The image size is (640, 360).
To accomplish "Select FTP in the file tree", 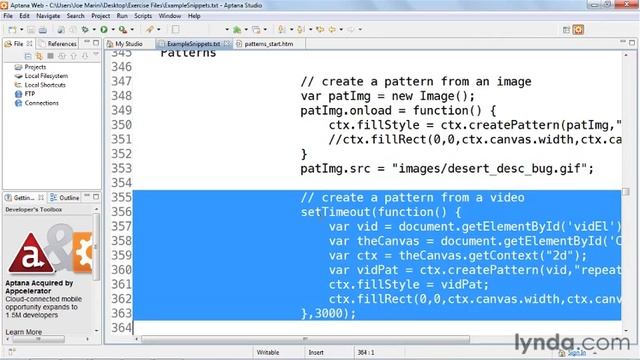I will point(30,94).
